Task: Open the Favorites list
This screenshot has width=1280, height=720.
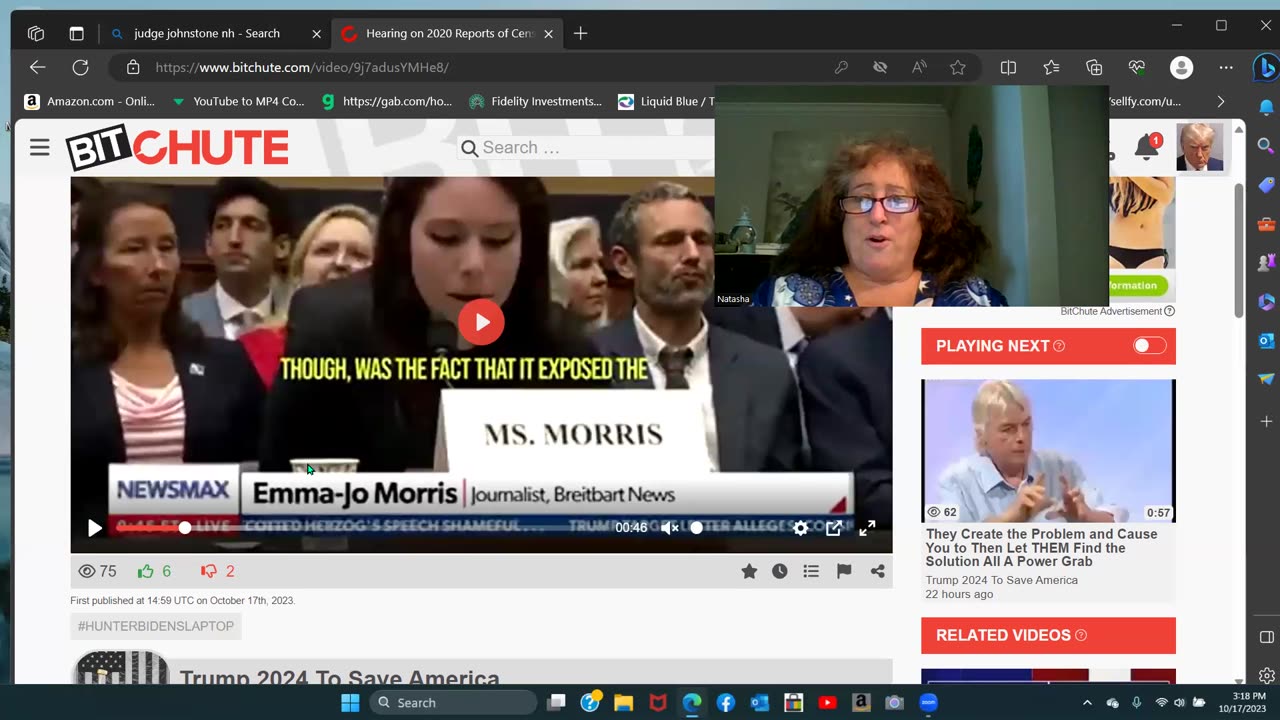Action: click(1051, 67)
